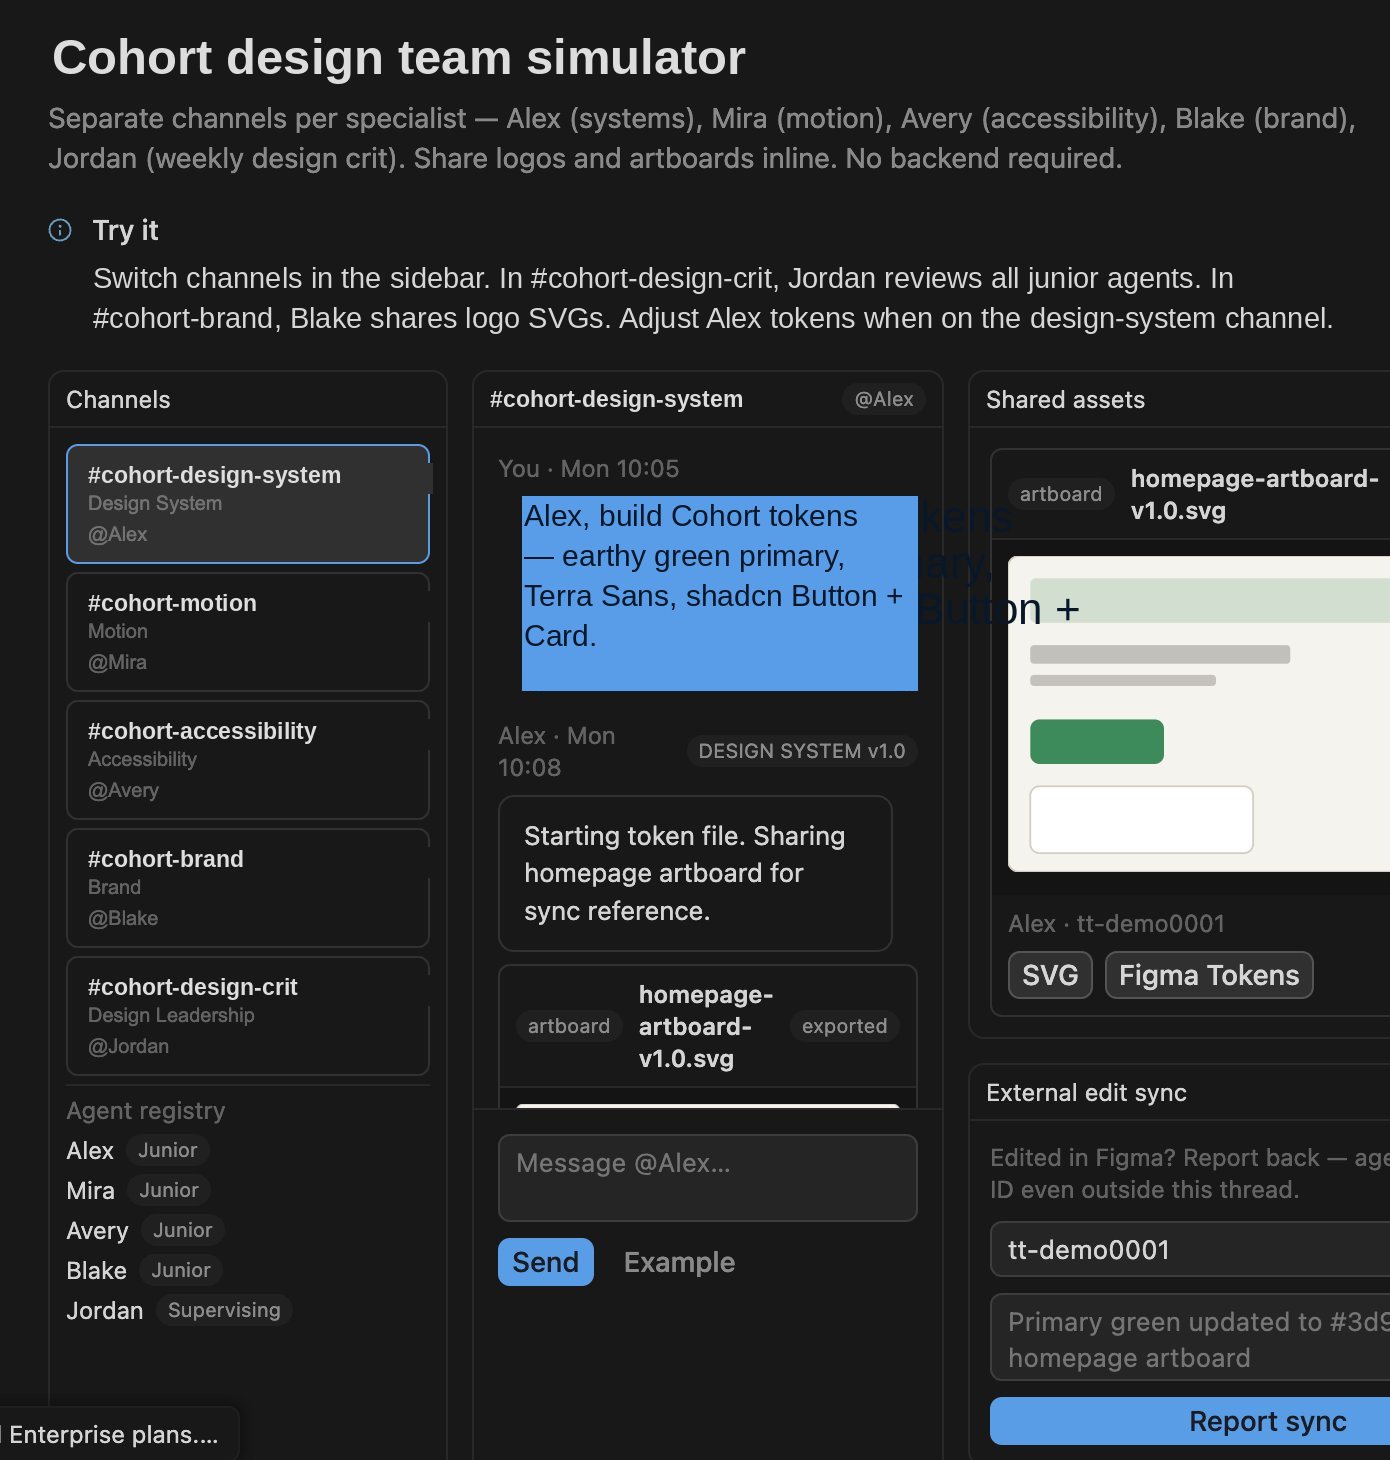Viewport: 1390px width, 1460px height.
Task: Click Jordan in the Agent registry
Action: click(105, 1311)
